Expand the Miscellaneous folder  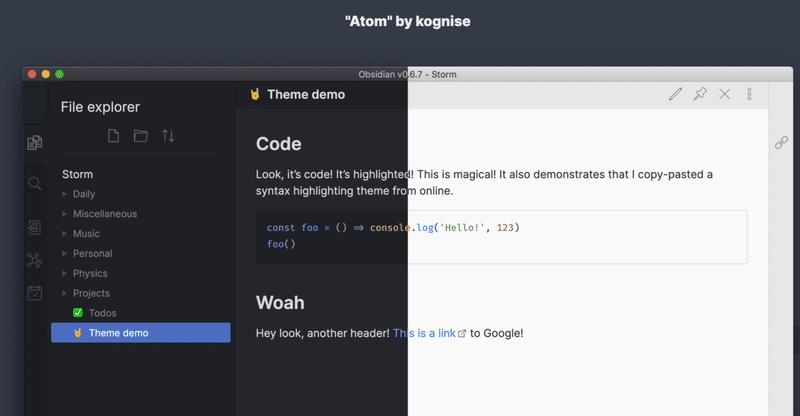click(x=64, y=213)
